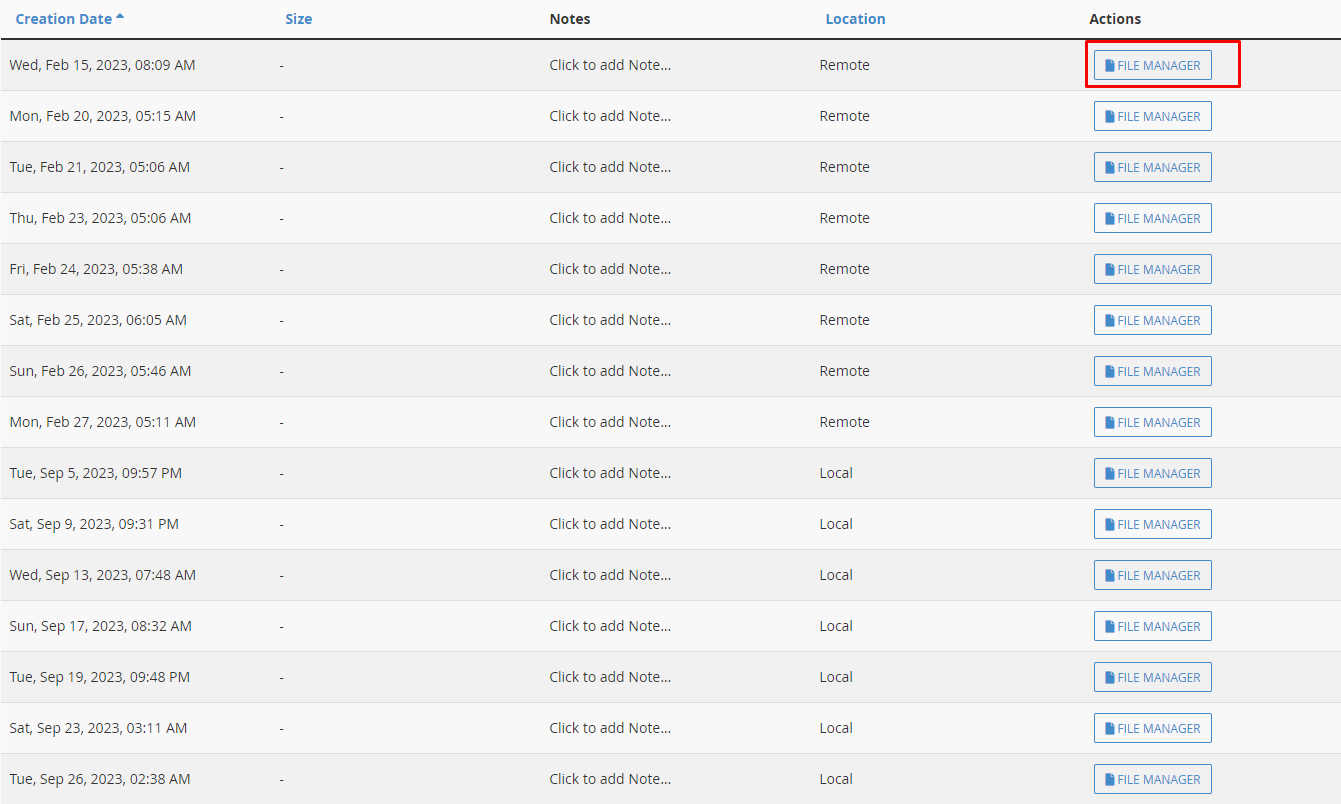The height and width of the screenshot is (804, 1341).
Task: Add a note to Sep 23, 2023 backup
Action: click(x=610, y=728)
